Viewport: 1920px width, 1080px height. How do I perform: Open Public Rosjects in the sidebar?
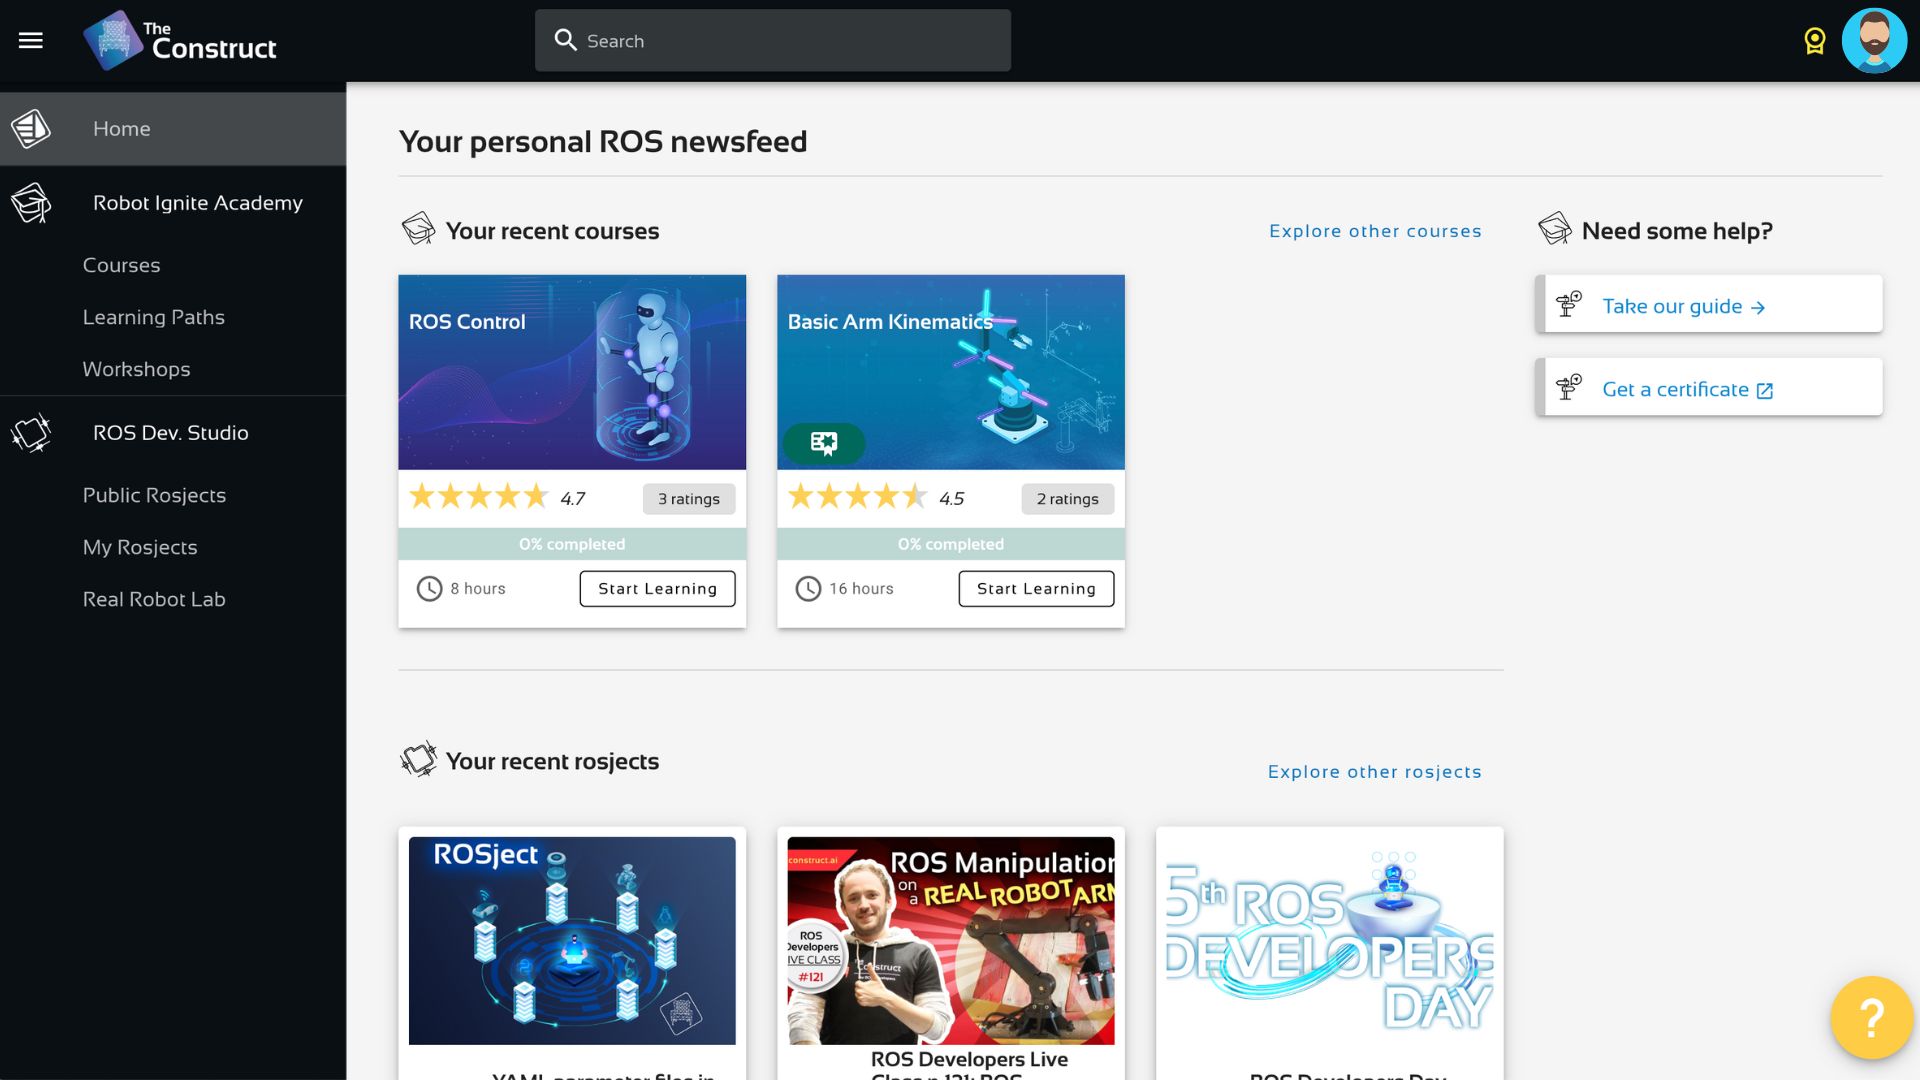(x=154, y=495)
